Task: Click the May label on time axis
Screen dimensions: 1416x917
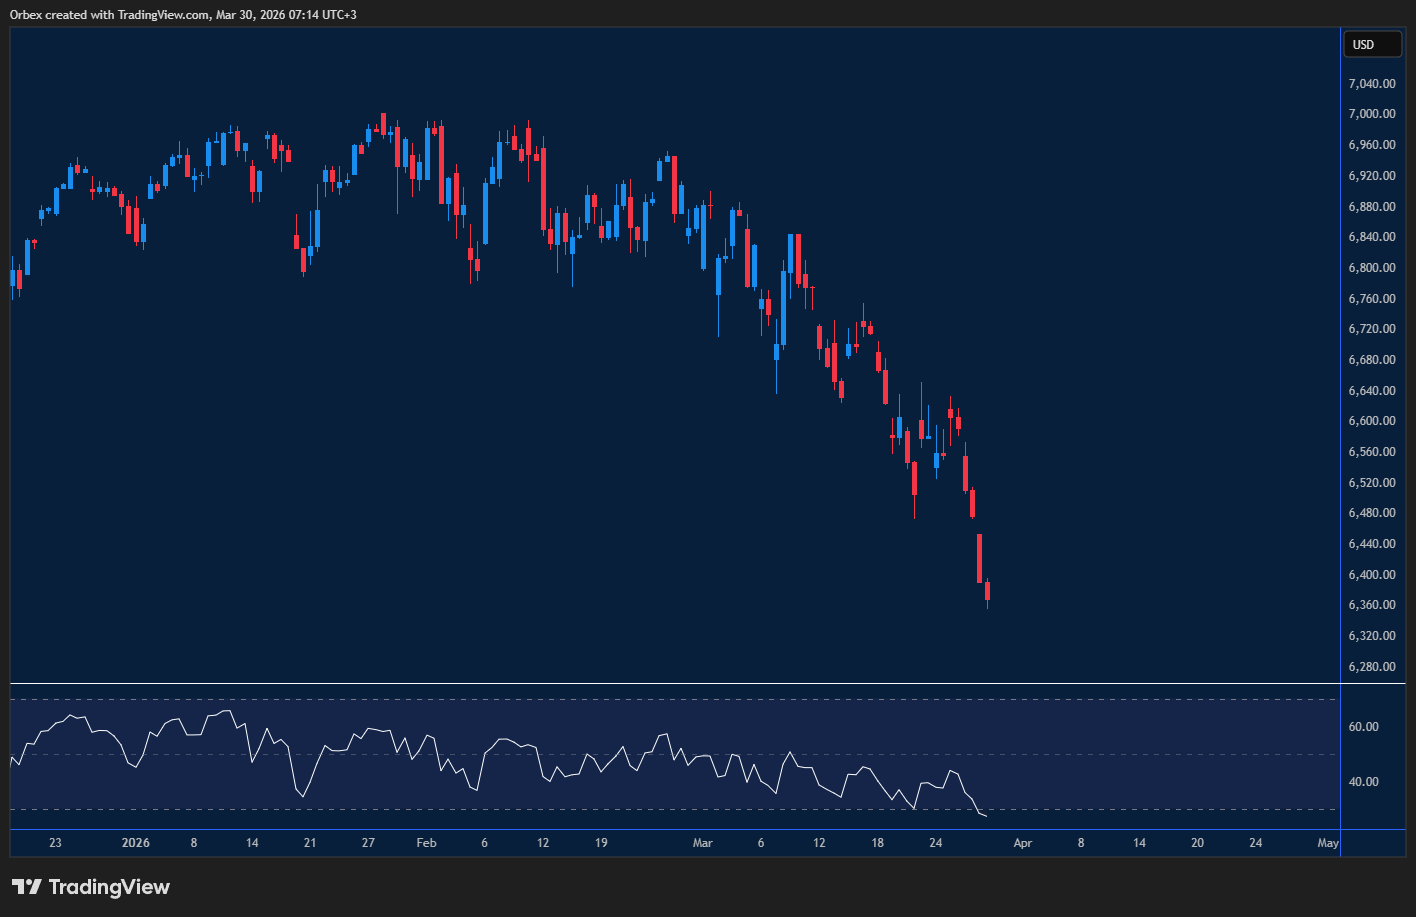Action: pyautogui.click(x=1327, y=843)
